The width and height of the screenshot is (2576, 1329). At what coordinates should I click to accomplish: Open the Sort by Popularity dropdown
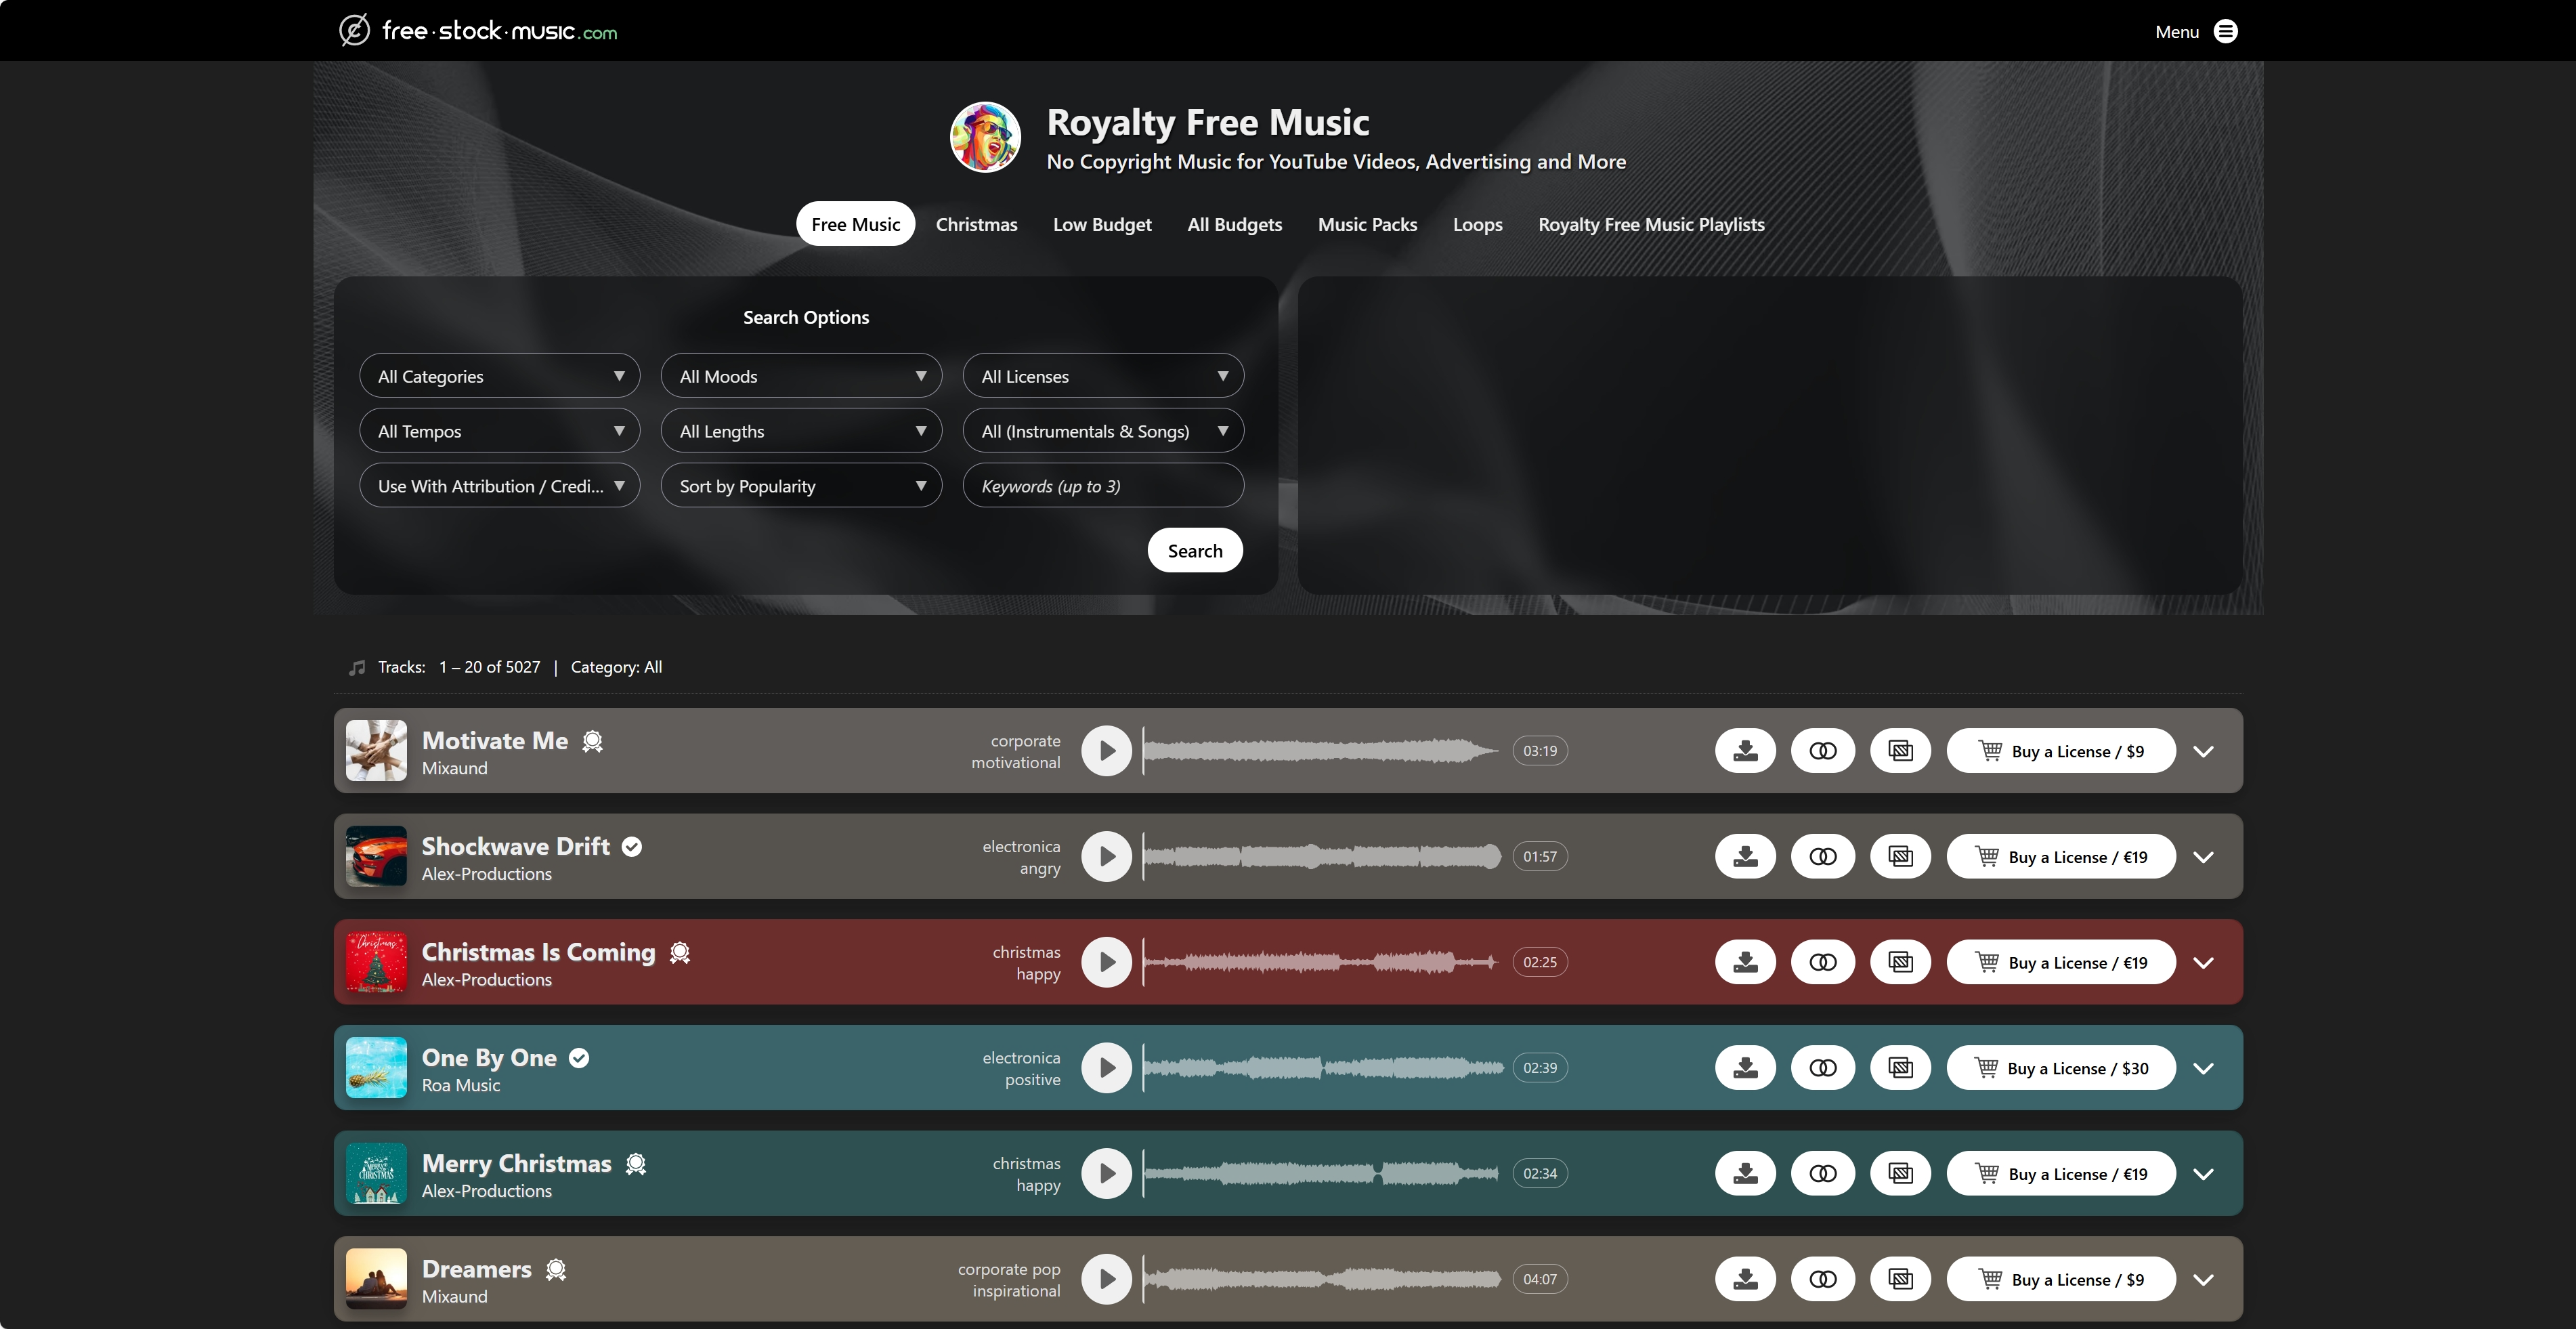[x=801, y=486]
